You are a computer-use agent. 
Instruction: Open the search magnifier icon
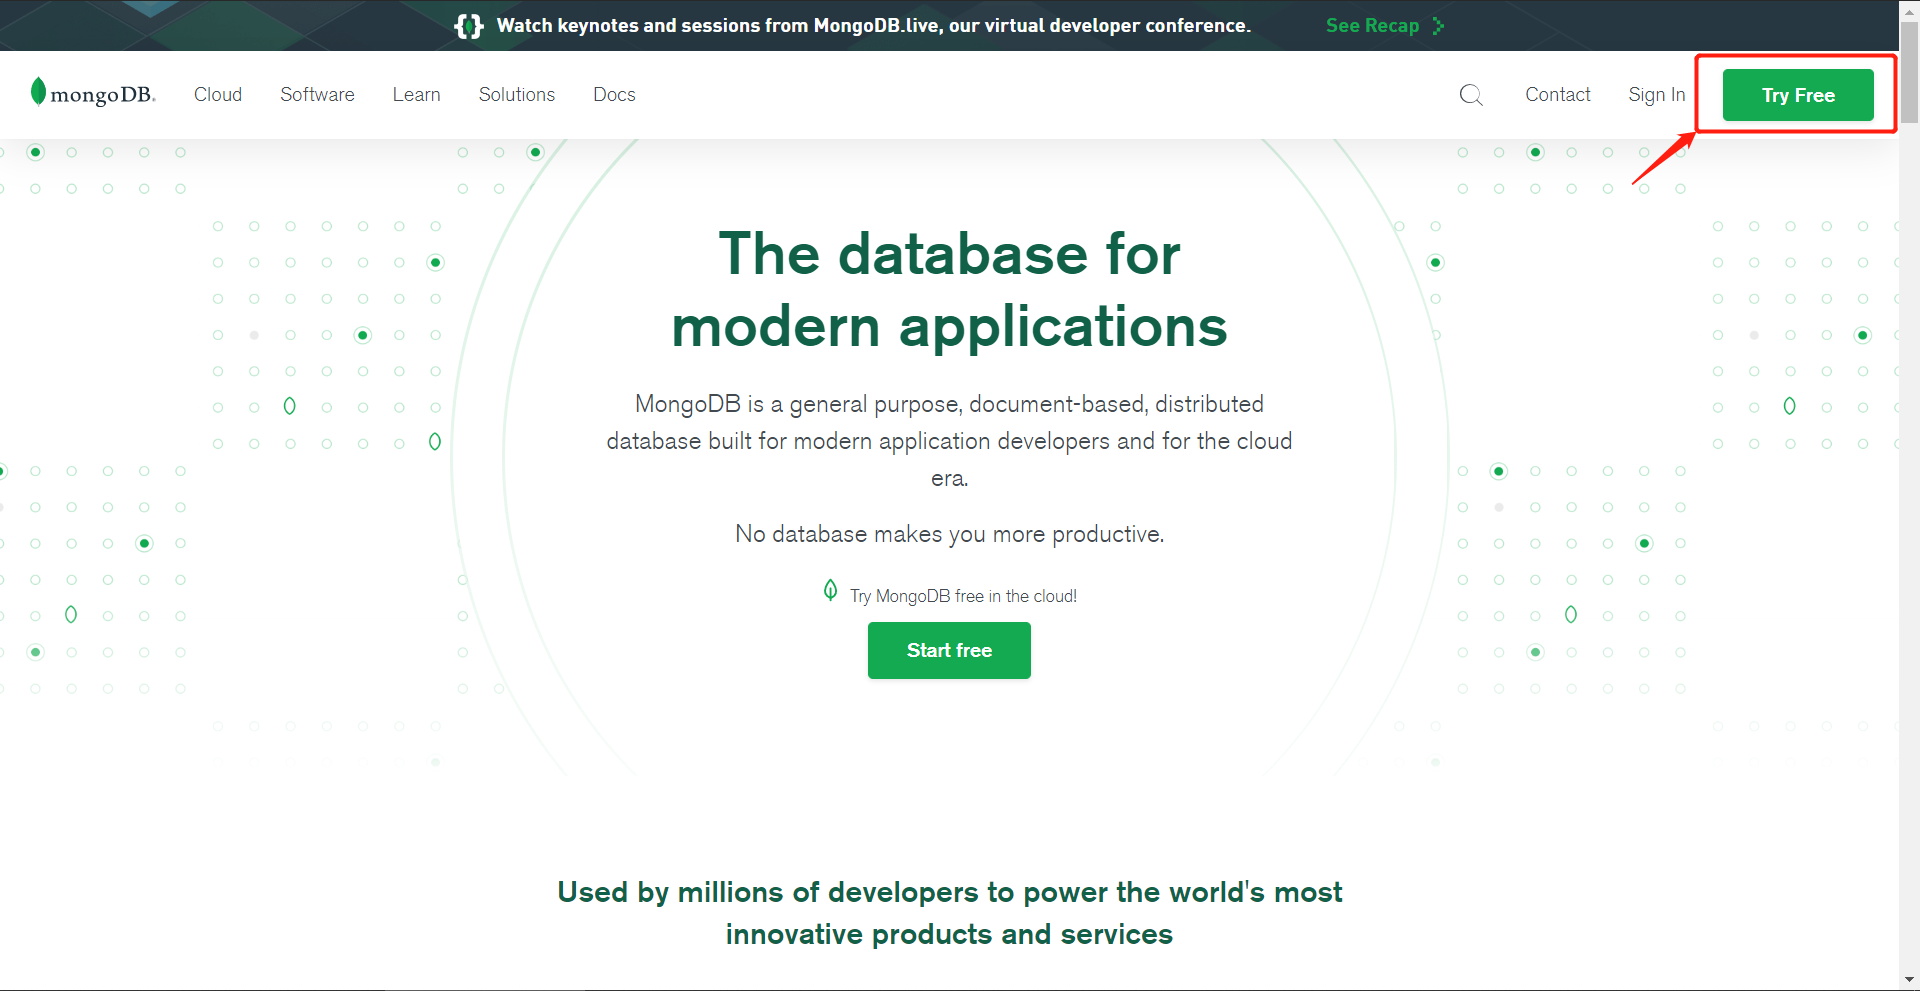coord(1470,95)
